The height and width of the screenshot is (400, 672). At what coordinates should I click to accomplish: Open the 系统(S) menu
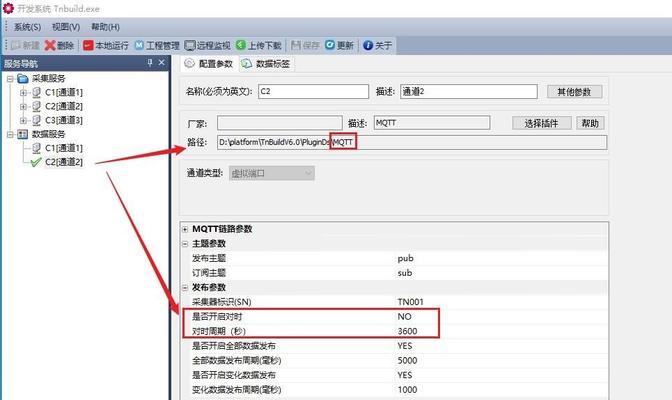pyautogui.click(x=27, y=27)
